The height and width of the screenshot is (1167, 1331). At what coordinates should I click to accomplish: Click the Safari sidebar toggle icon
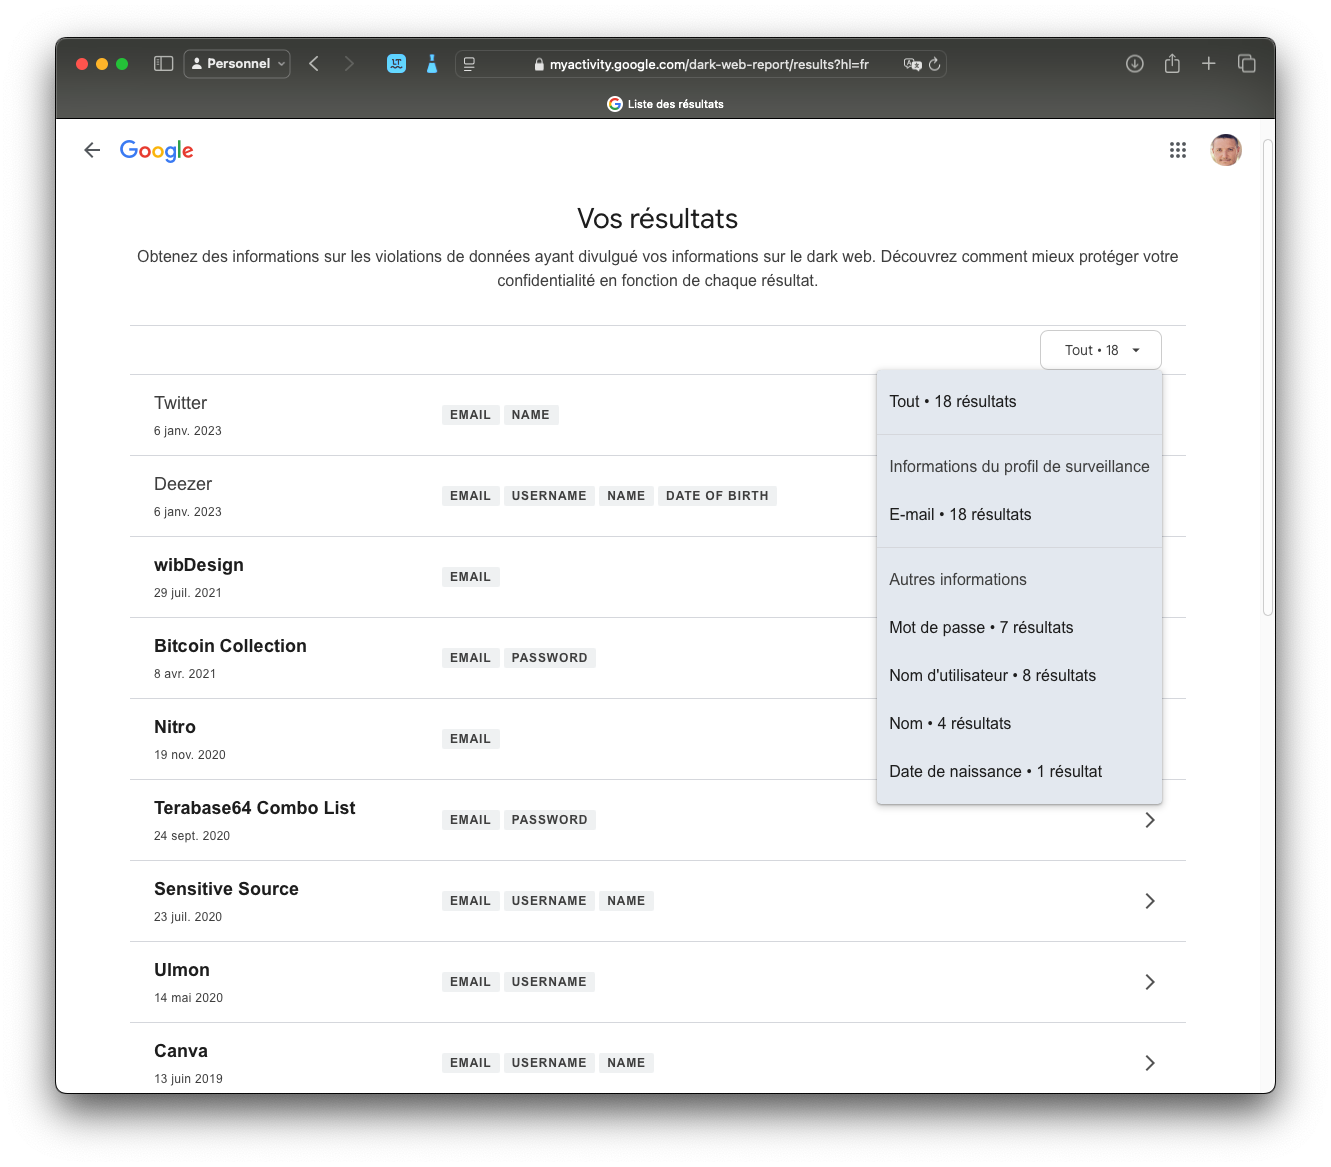[x=164, y=64]
